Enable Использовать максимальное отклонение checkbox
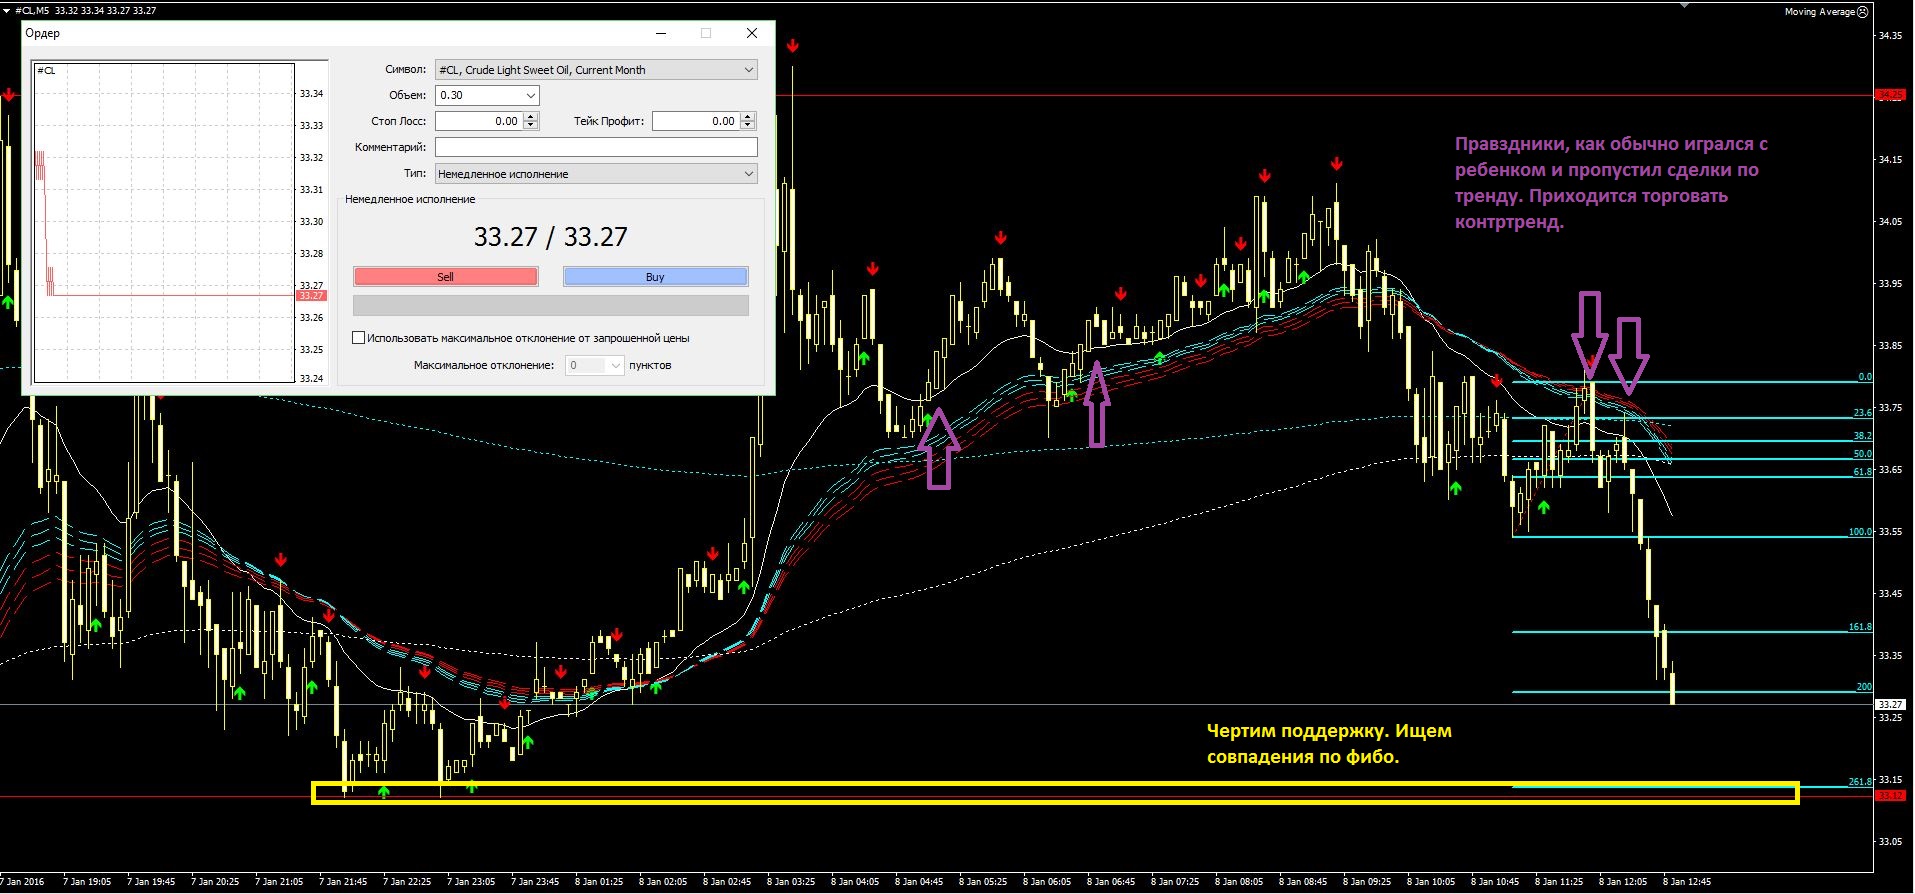The image size is (1915, 894). (x=358, y=338)
